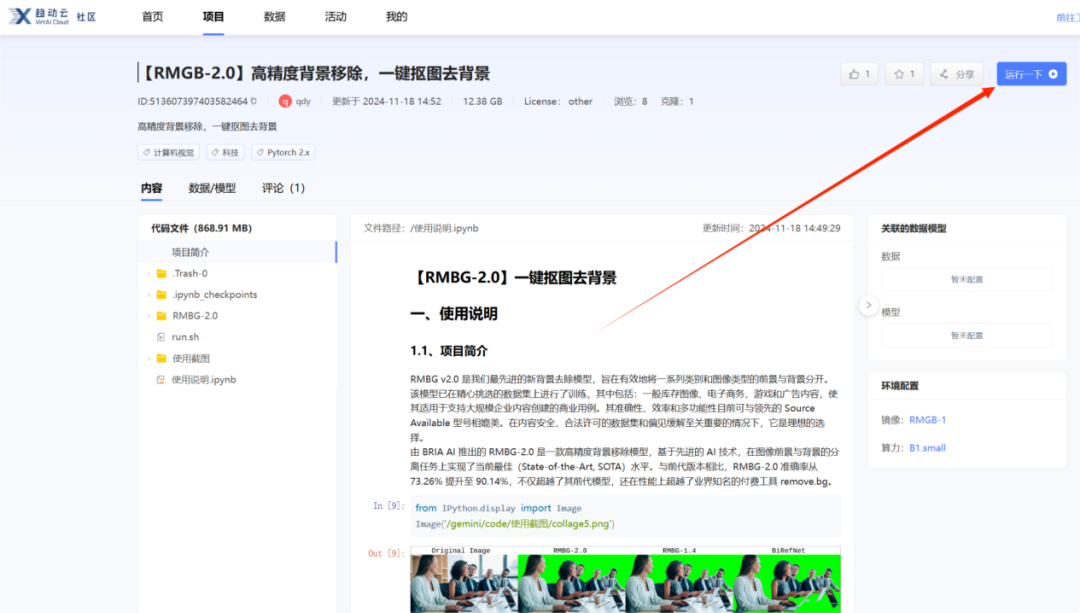This screenshot has width=1080, height=613.
Task: Click the In [9] code cell
Action: (625, 516)
